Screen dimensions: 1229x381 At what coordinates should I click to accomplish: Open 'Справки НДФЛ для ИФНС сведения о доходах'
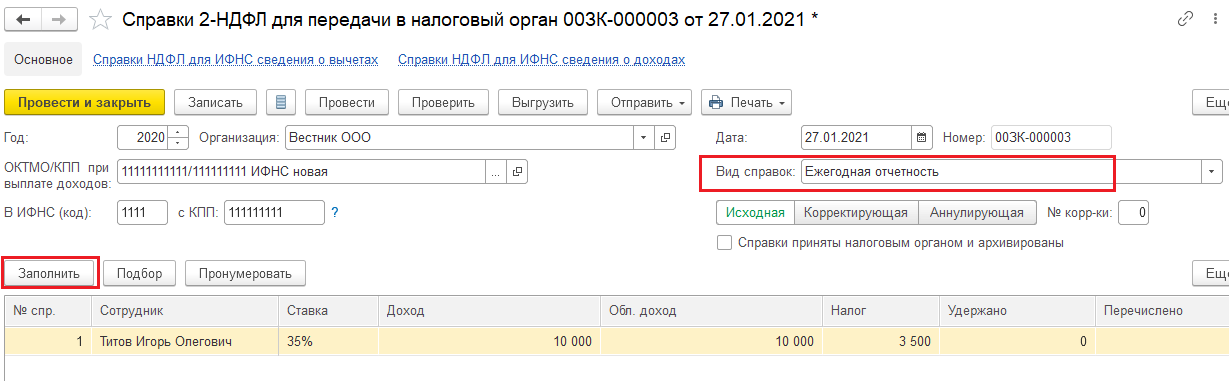point(541,60)
